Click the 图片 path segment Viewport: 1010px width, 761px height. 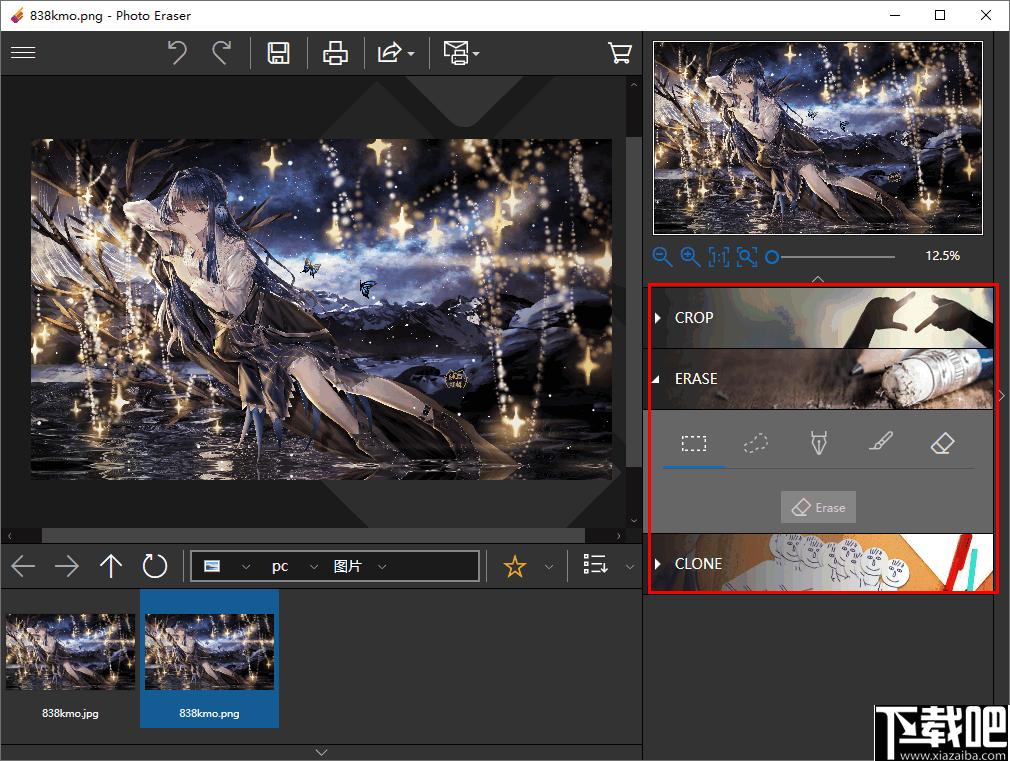pyautogui.click(x=347, y=566)
